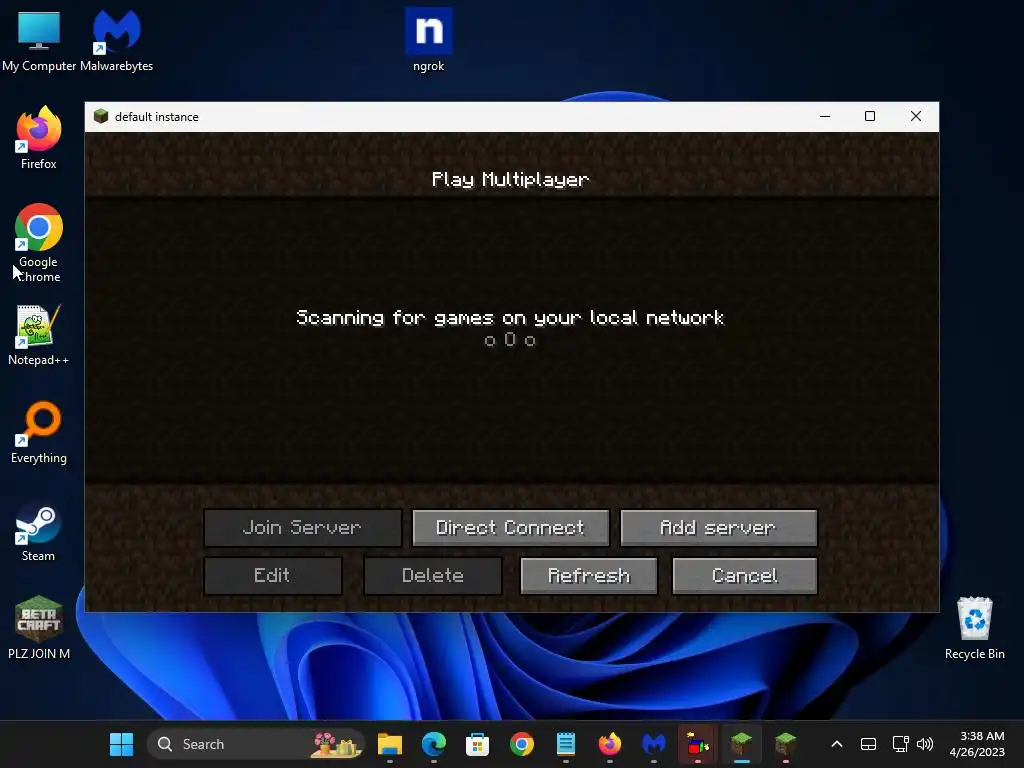Click the Scanning for games on your local network text
The height and width of the screenshot is (768, 1024).
[x=510, y=317]
